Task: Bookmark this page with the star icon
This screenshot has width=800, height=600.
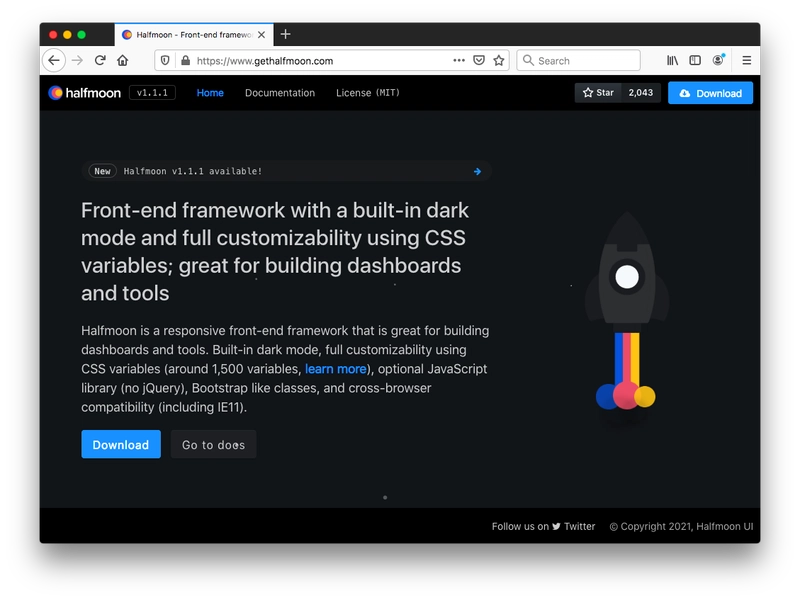Action: pos(499,61)
